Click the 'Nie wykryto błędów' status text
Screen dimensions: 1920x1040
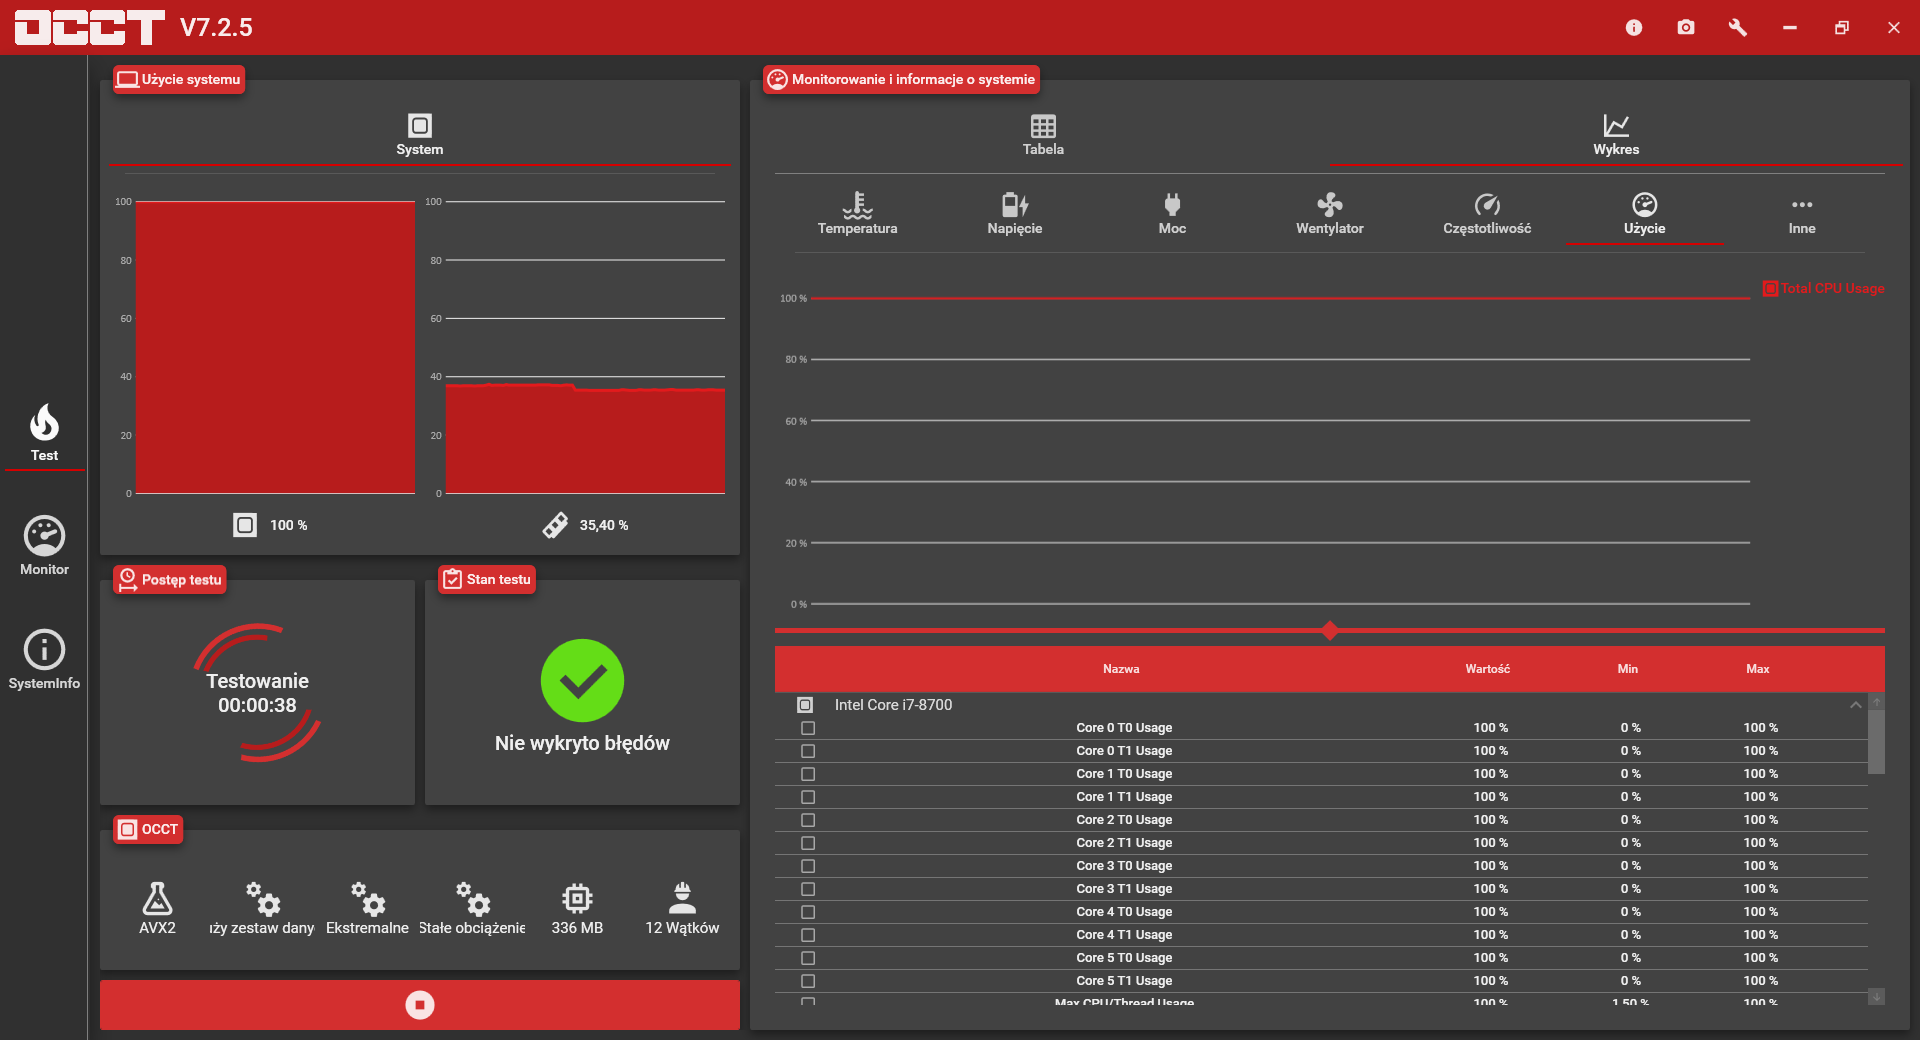point(582,743)
